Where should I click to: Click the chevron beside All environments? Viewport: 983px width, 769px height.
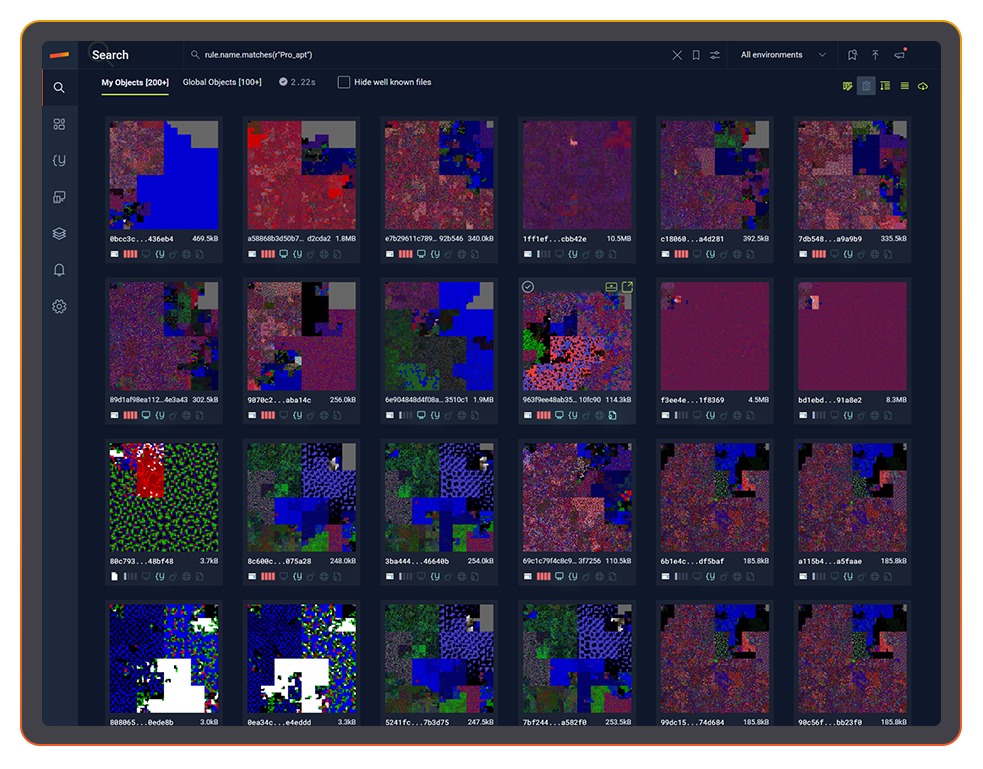pos(822,55)
